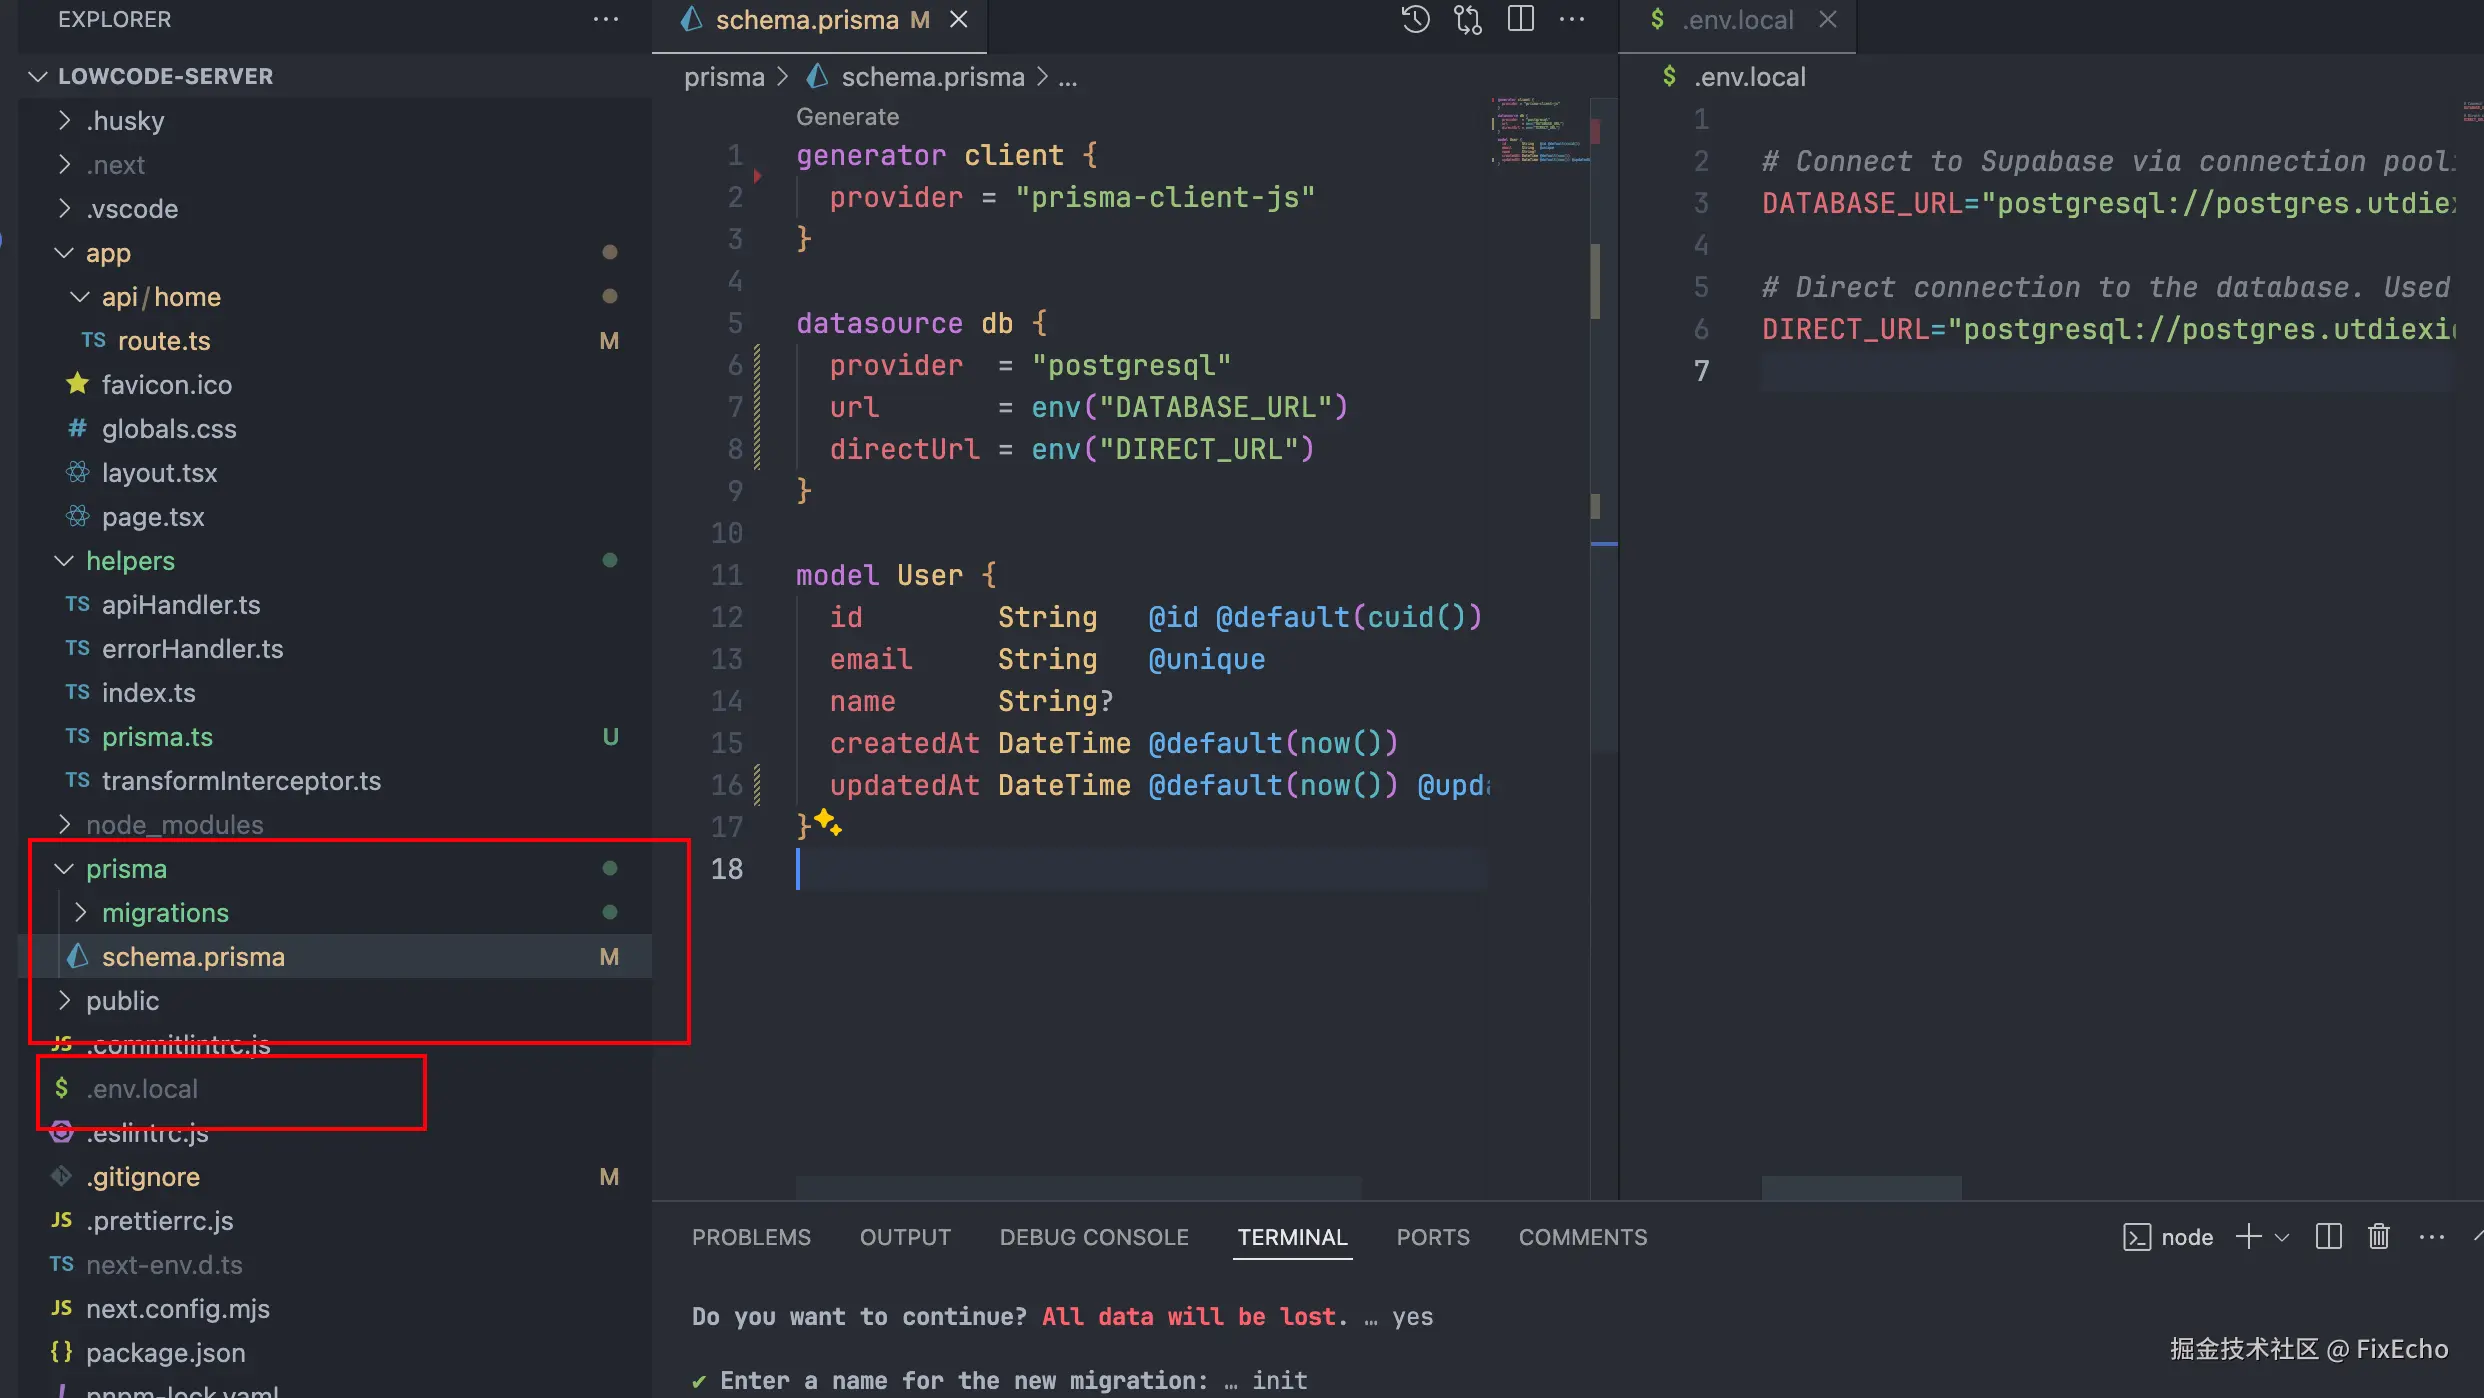Open the file history timeline icon
2484x1398 pixels.
pos(1415,20)
